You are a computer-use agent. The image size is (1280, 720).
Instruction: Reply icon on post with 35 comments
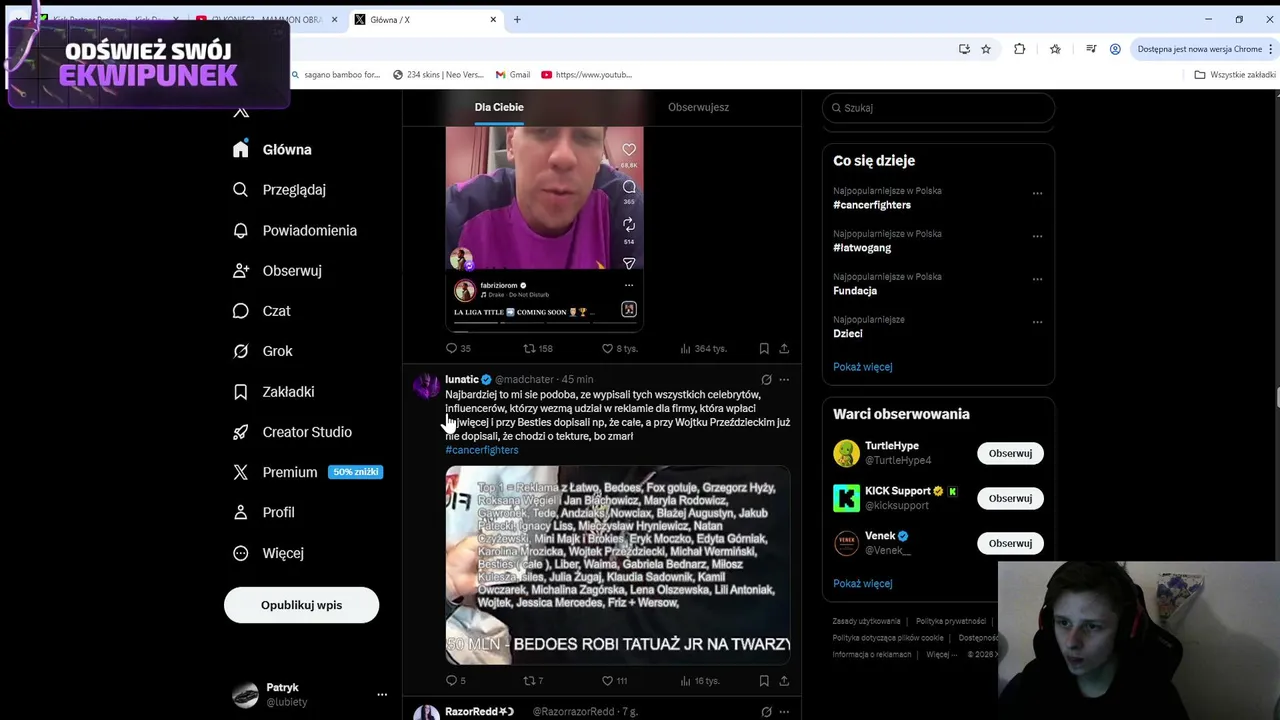451,348
